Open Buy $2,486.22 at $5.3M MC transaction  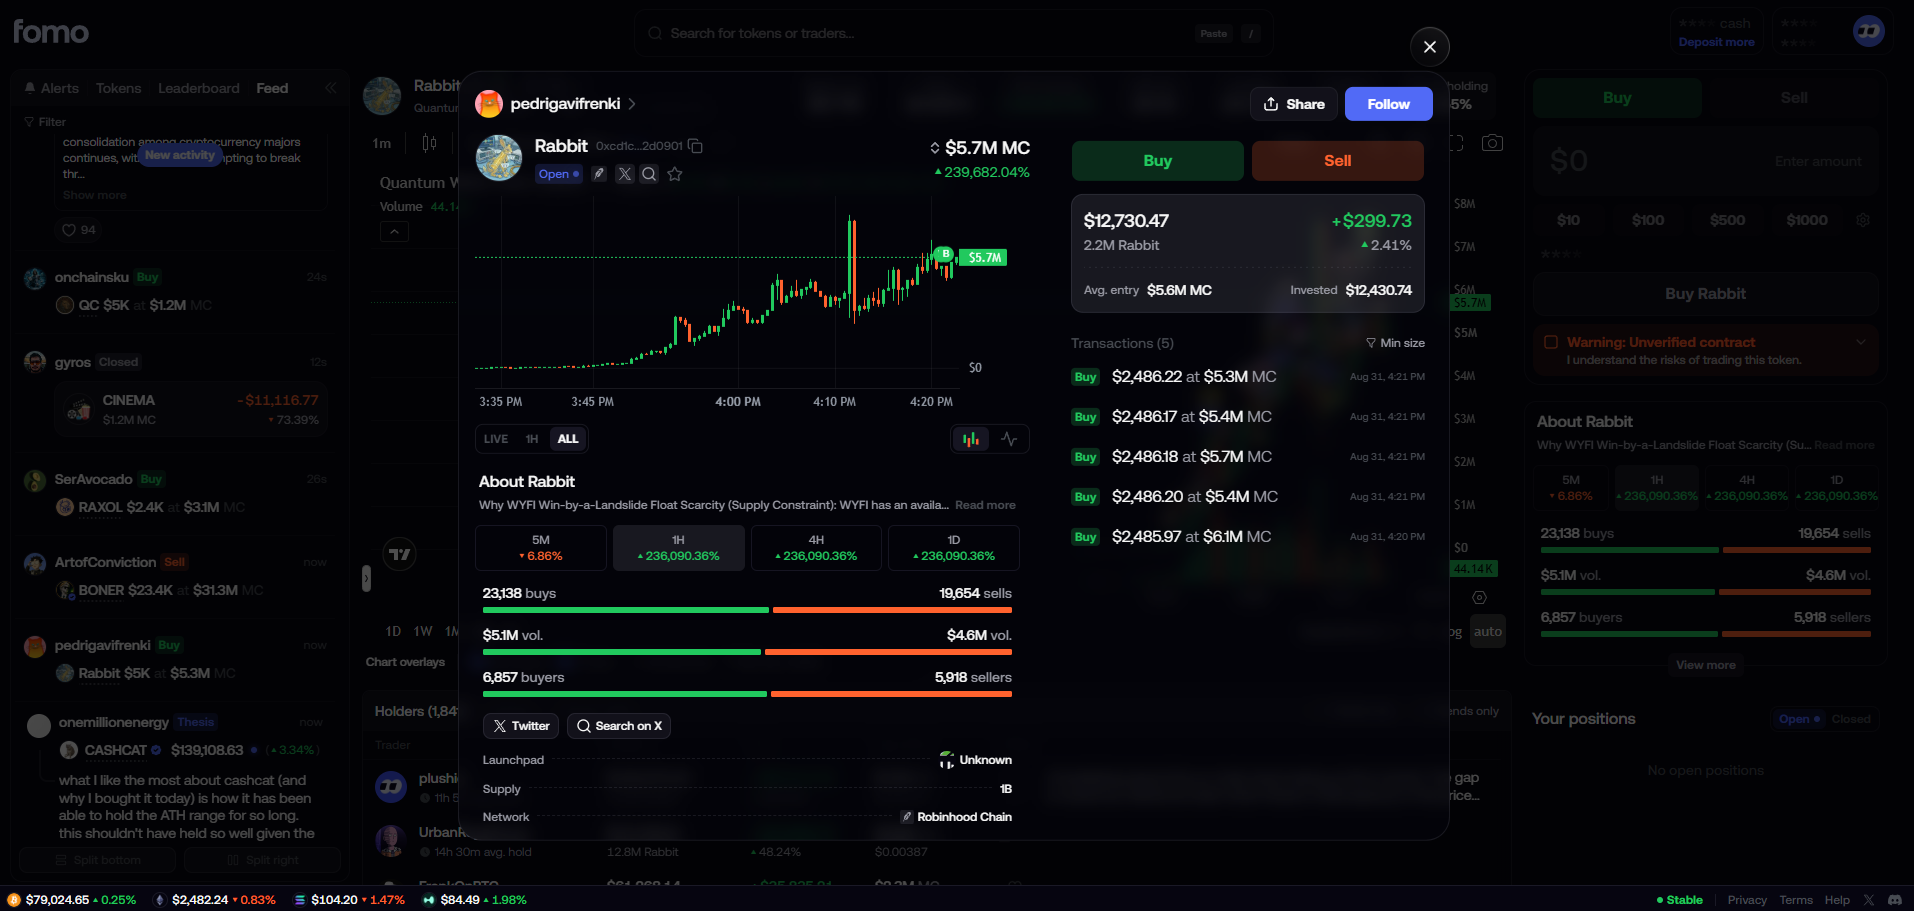[x=1248, y=377]
